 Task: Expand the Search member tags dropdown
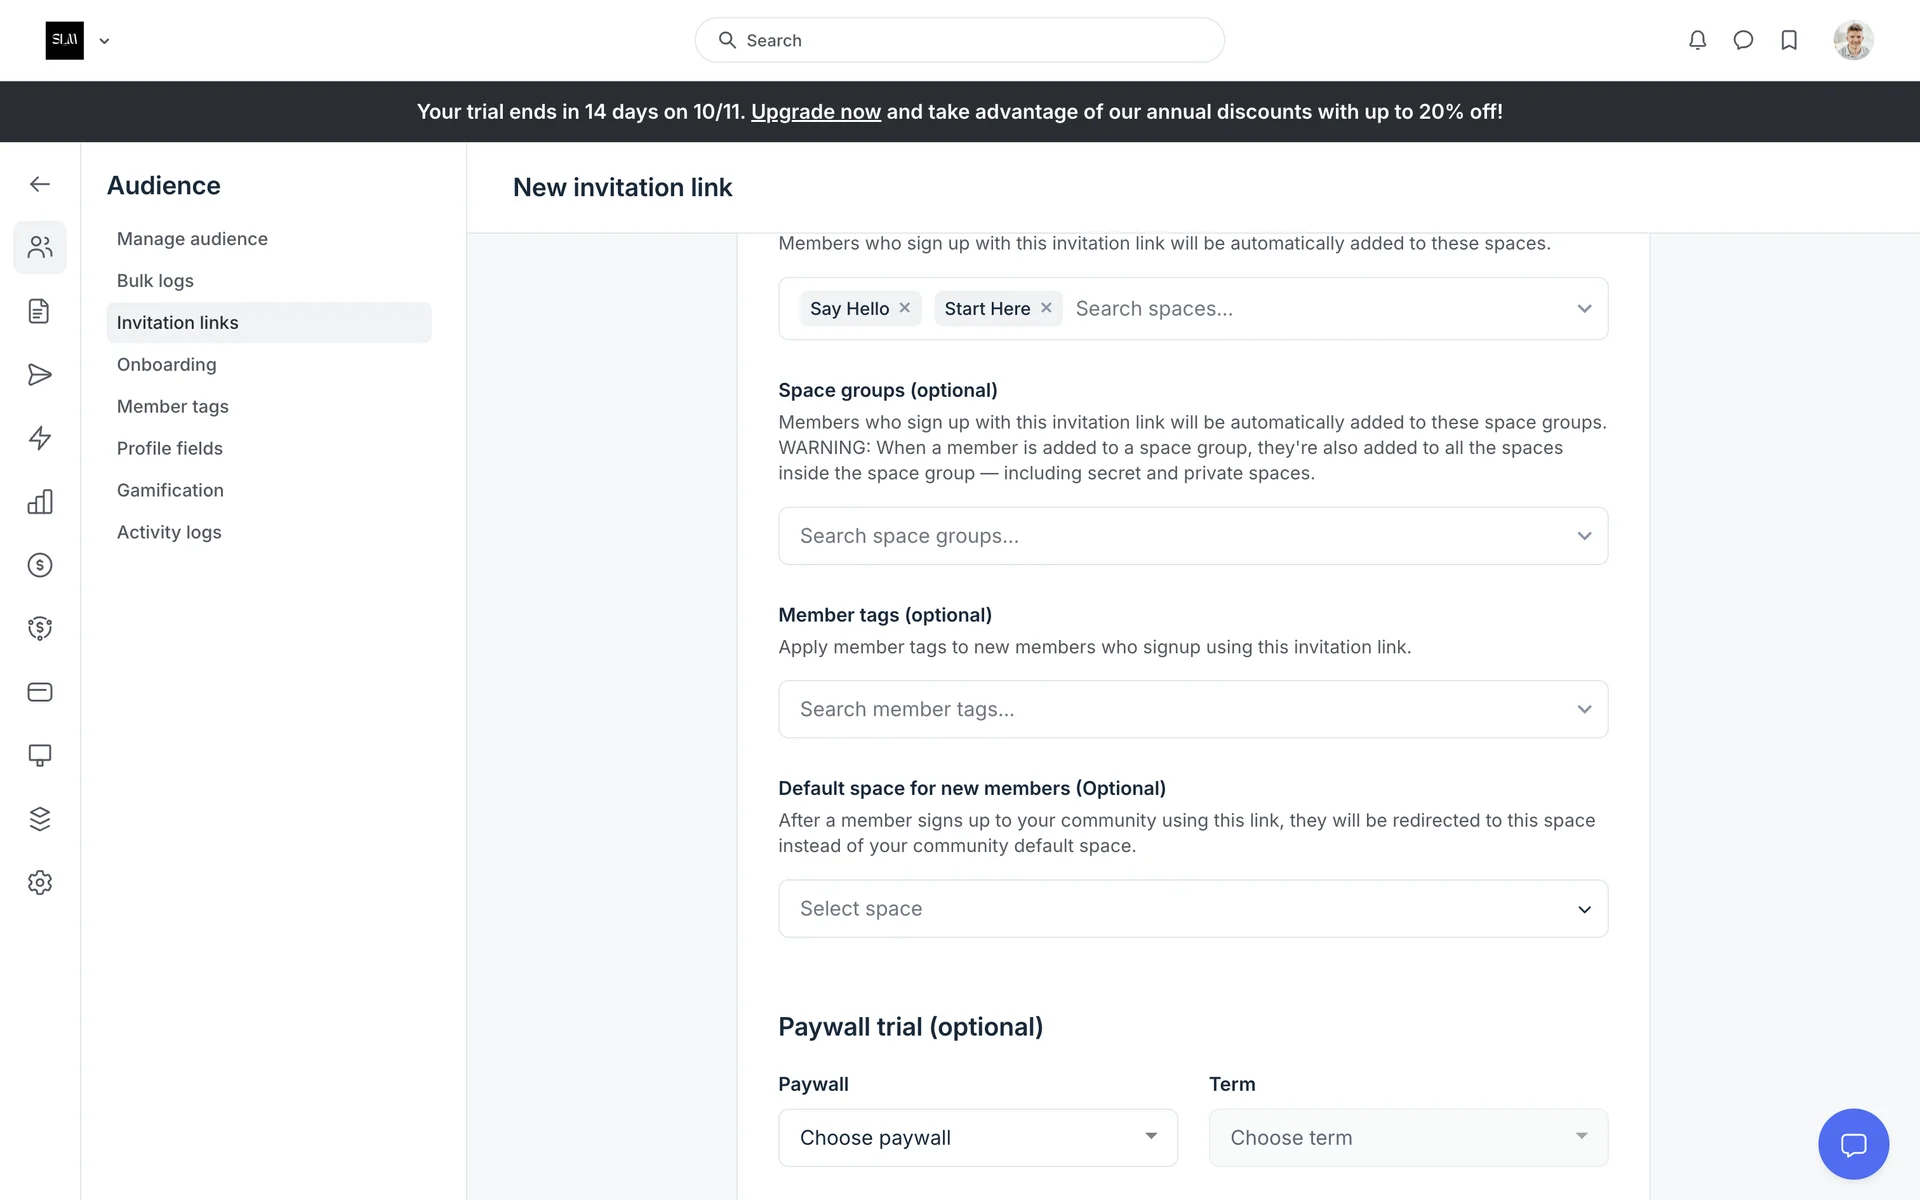tap(1192, 709)
